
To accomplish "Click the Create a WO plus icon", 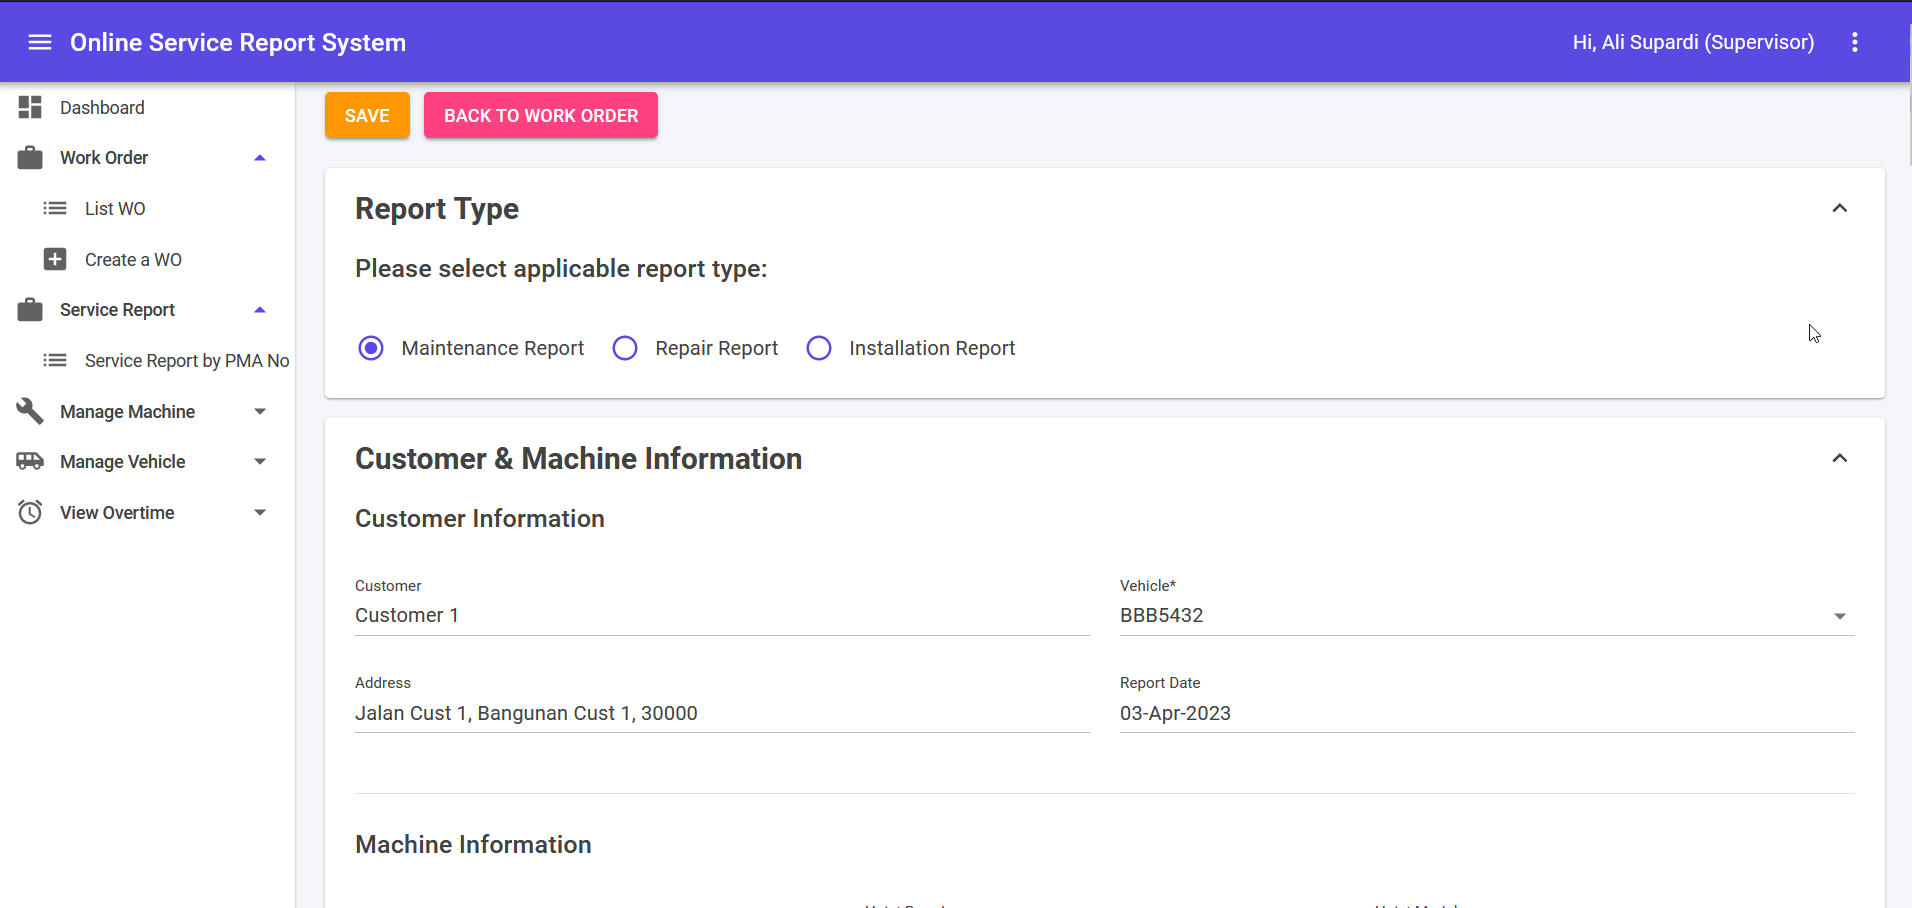I will coord(55,259).
